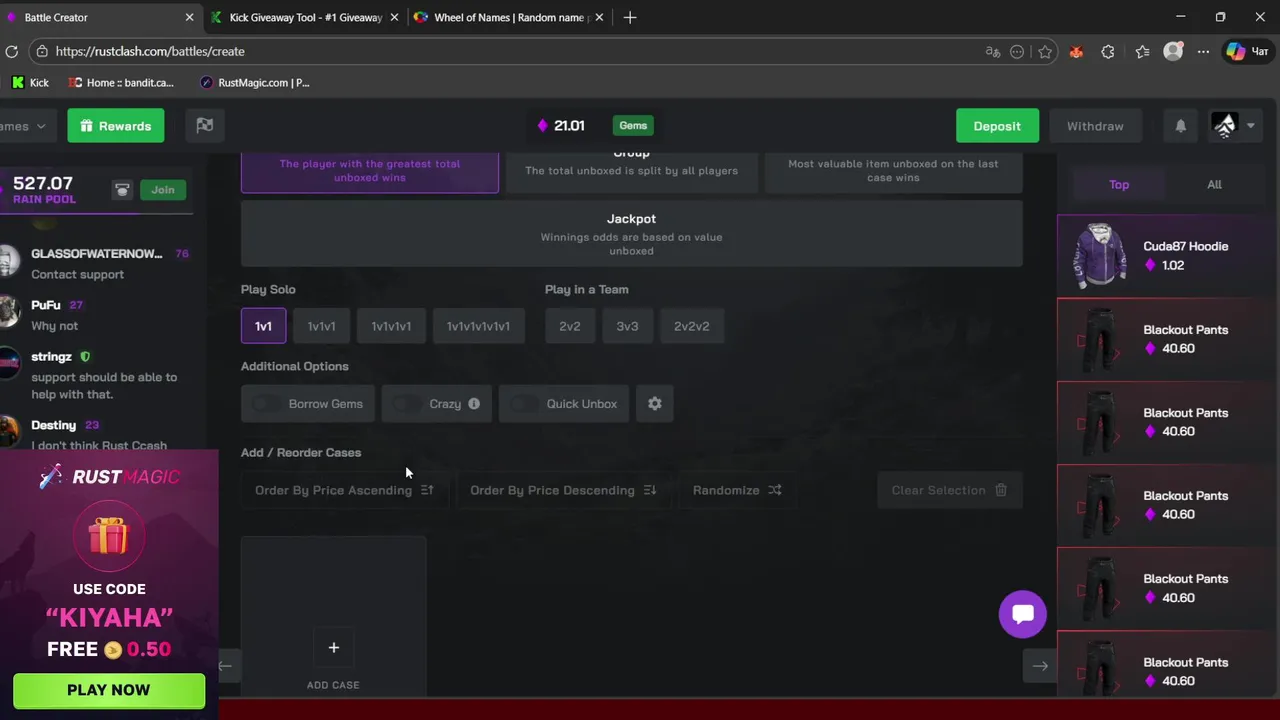Close the Wheel of Names tab

(598, 17)
